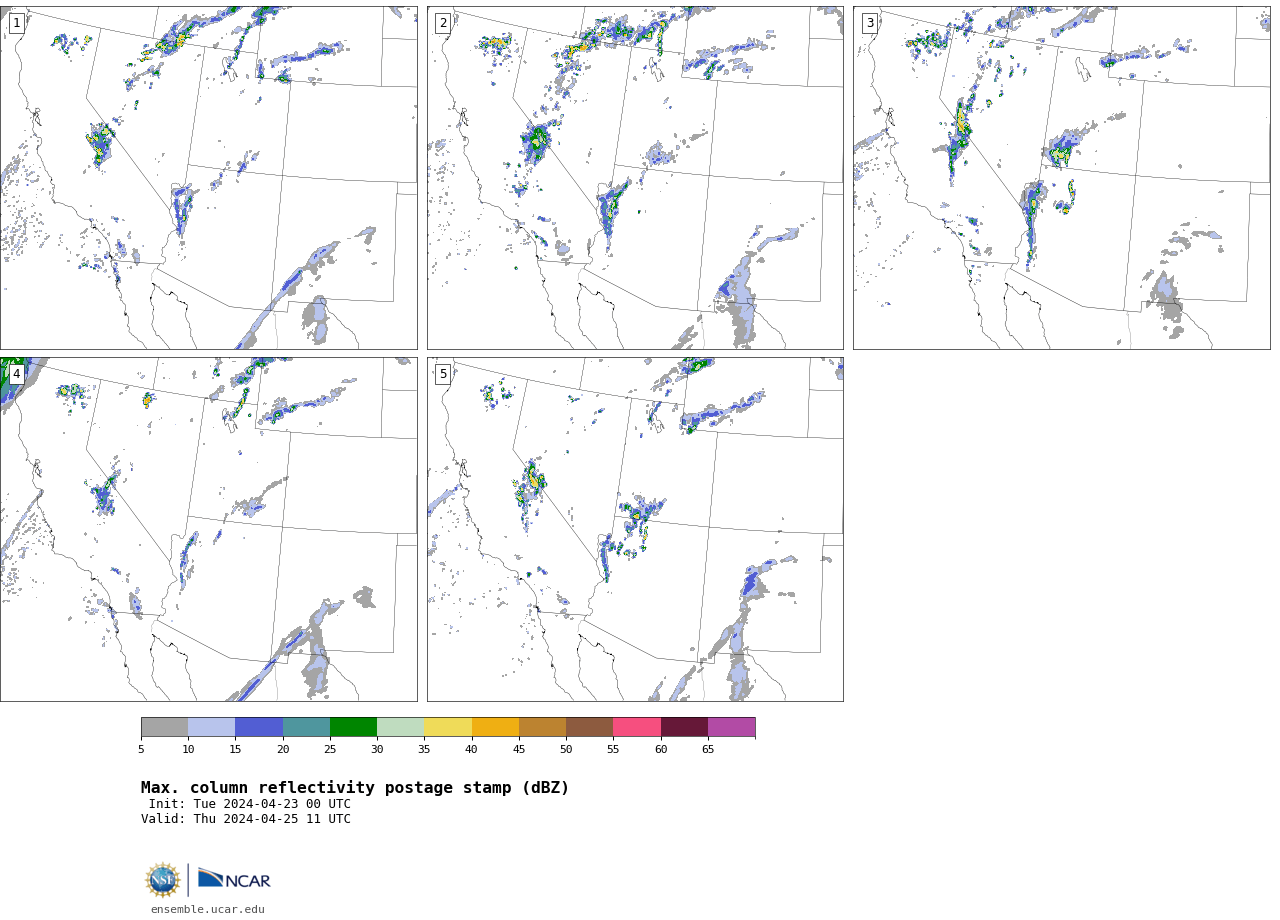Click the blue 15-20 dBZ swatch
1280x920 pixels.
259,727
